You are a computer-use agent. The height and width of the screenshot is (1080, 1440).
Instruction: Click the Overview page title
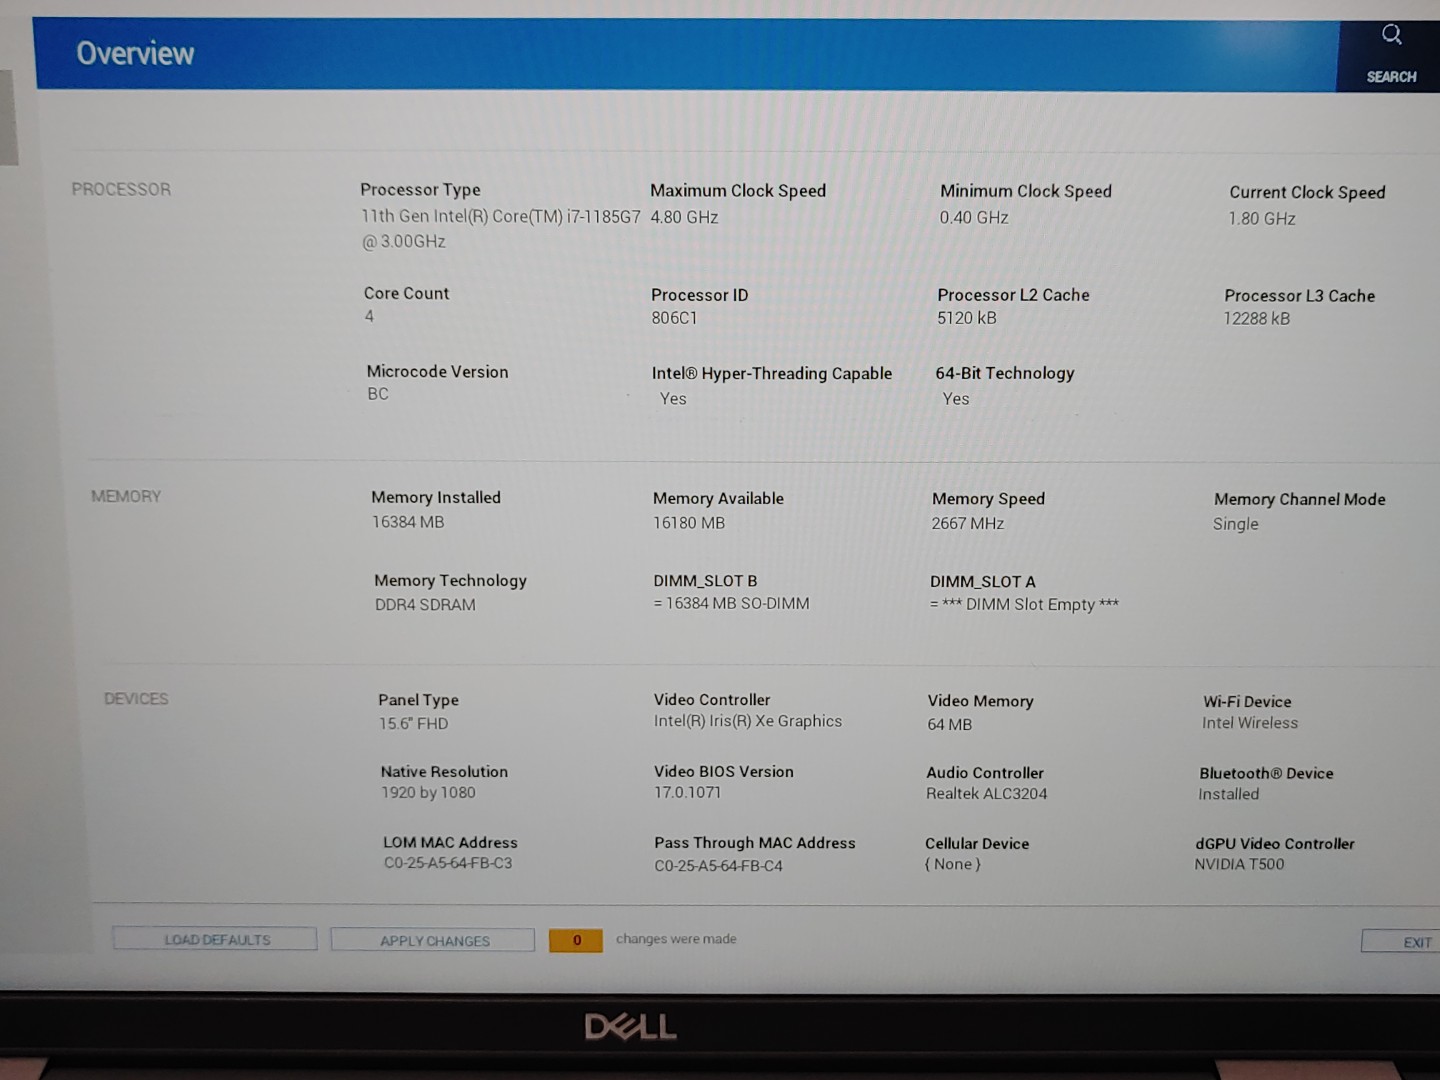point(135,53)
